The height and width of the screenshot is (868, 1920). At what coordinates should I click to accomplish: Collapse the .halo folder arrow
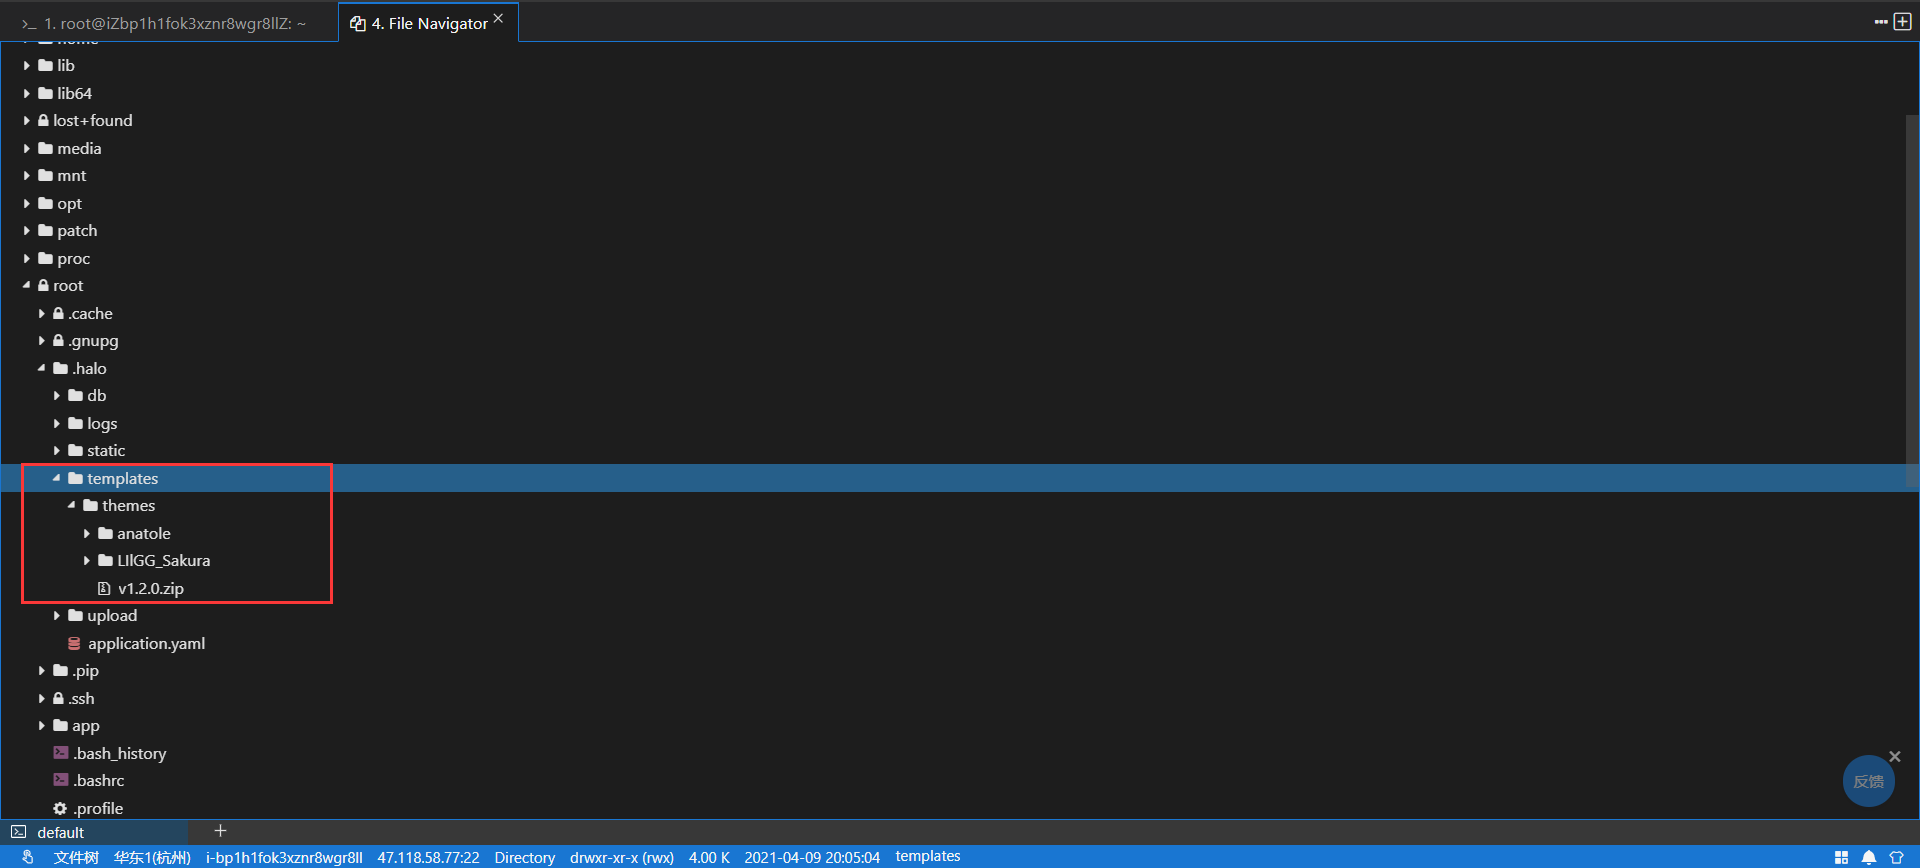pos(41,368)
